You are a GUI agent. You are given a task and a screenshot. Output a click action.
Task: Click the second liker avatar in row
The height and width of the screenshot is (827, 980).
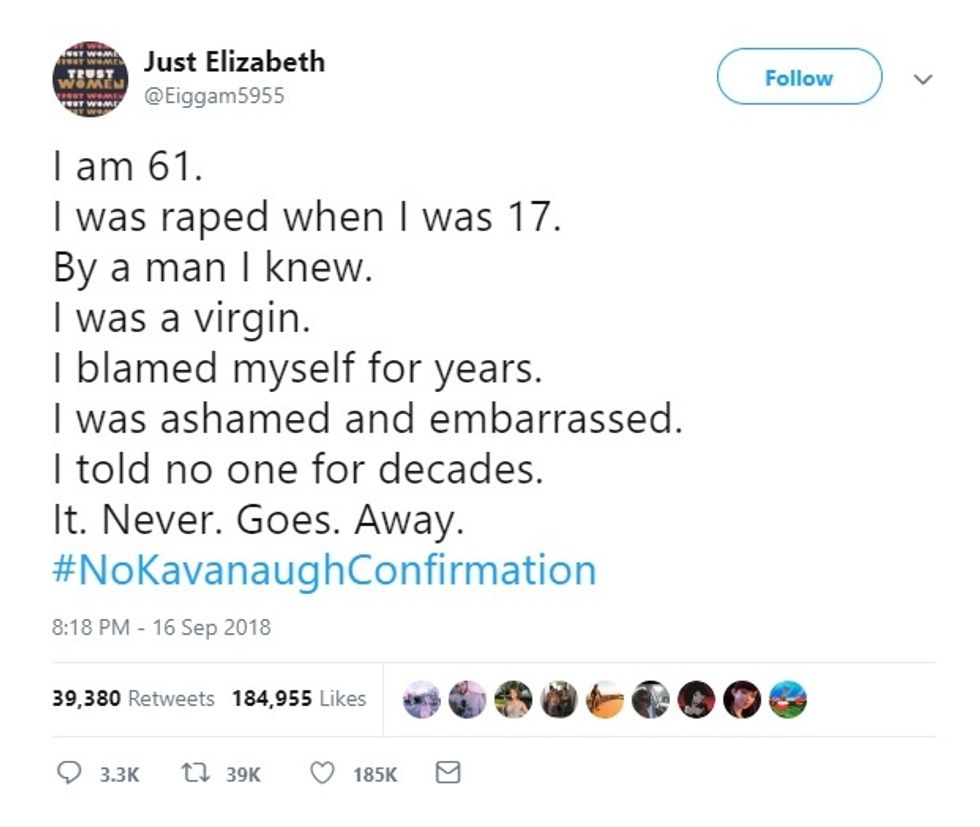pos(467,700)
